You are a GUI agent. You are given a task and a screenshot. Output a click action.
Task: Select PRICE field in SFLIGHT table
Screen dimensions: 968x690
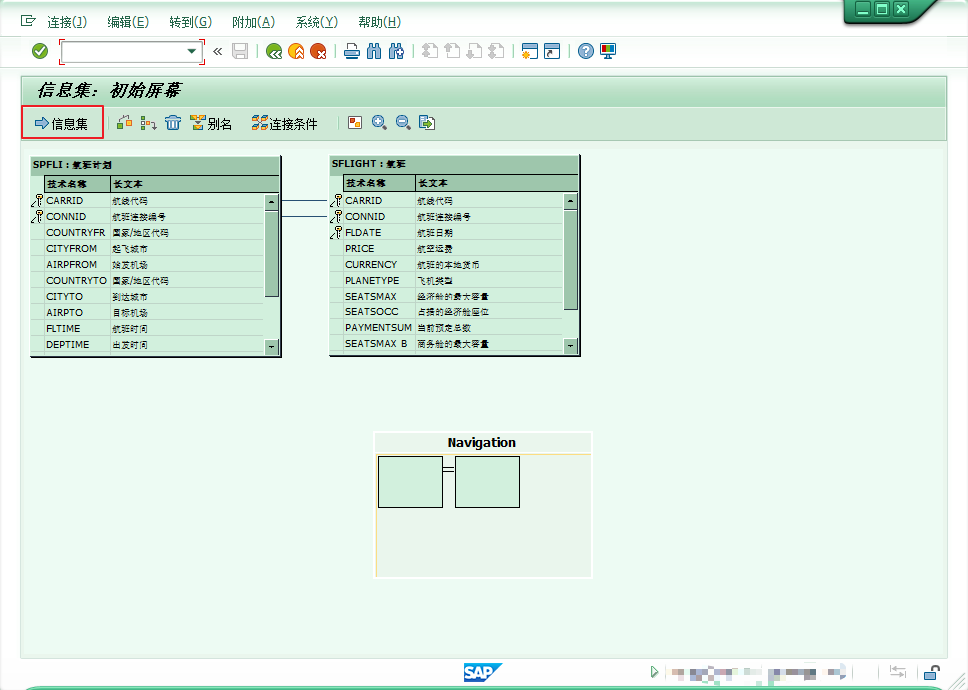click(x=360, y=249)
